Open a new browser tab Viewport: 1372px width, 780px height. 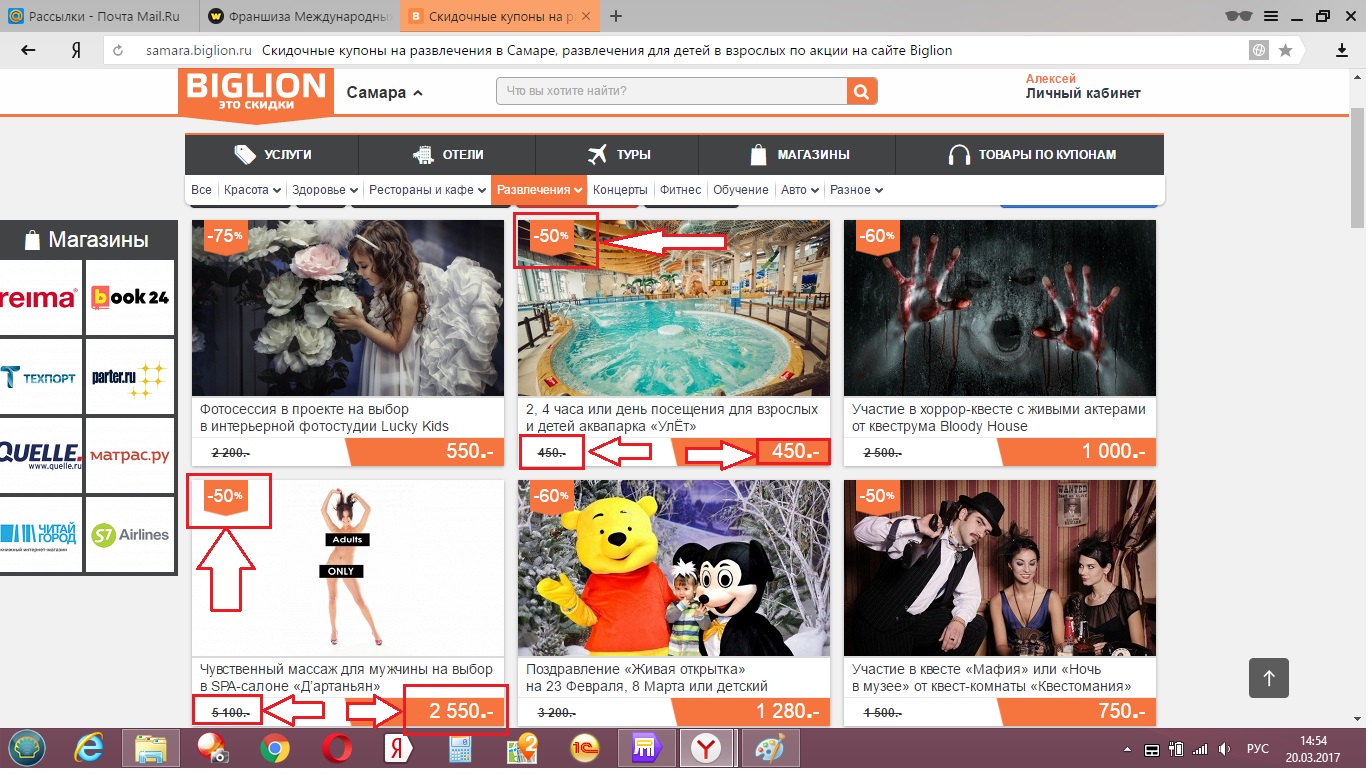coord(616,16)
